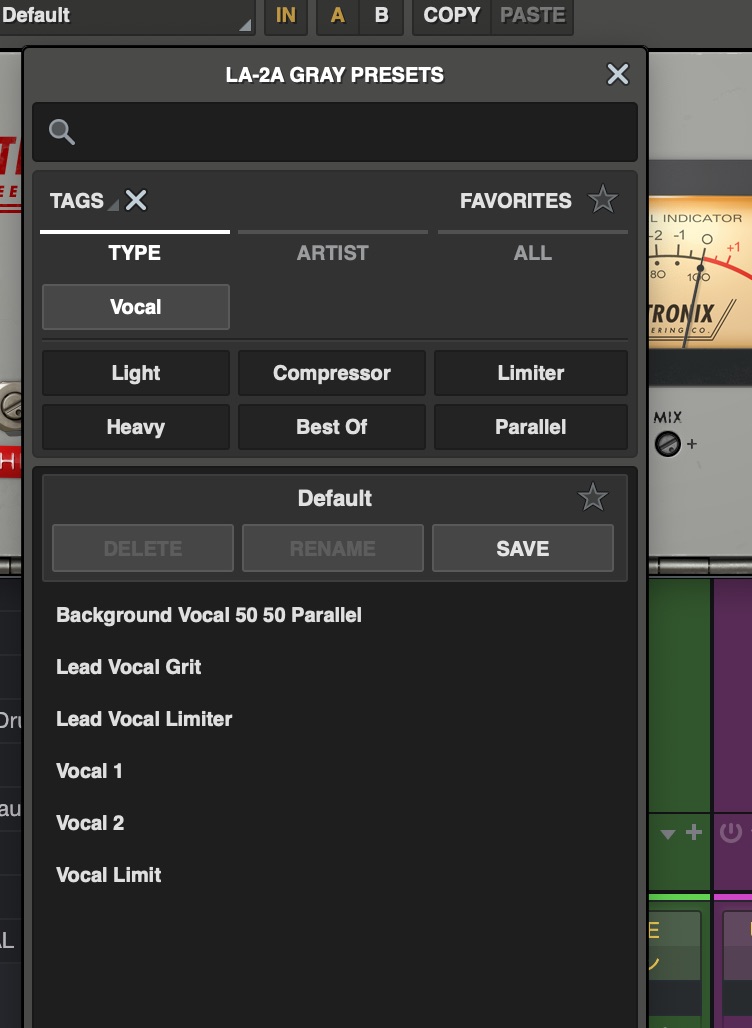Switch to the ALL tab

pyautogui.click(x=532, y=253)
